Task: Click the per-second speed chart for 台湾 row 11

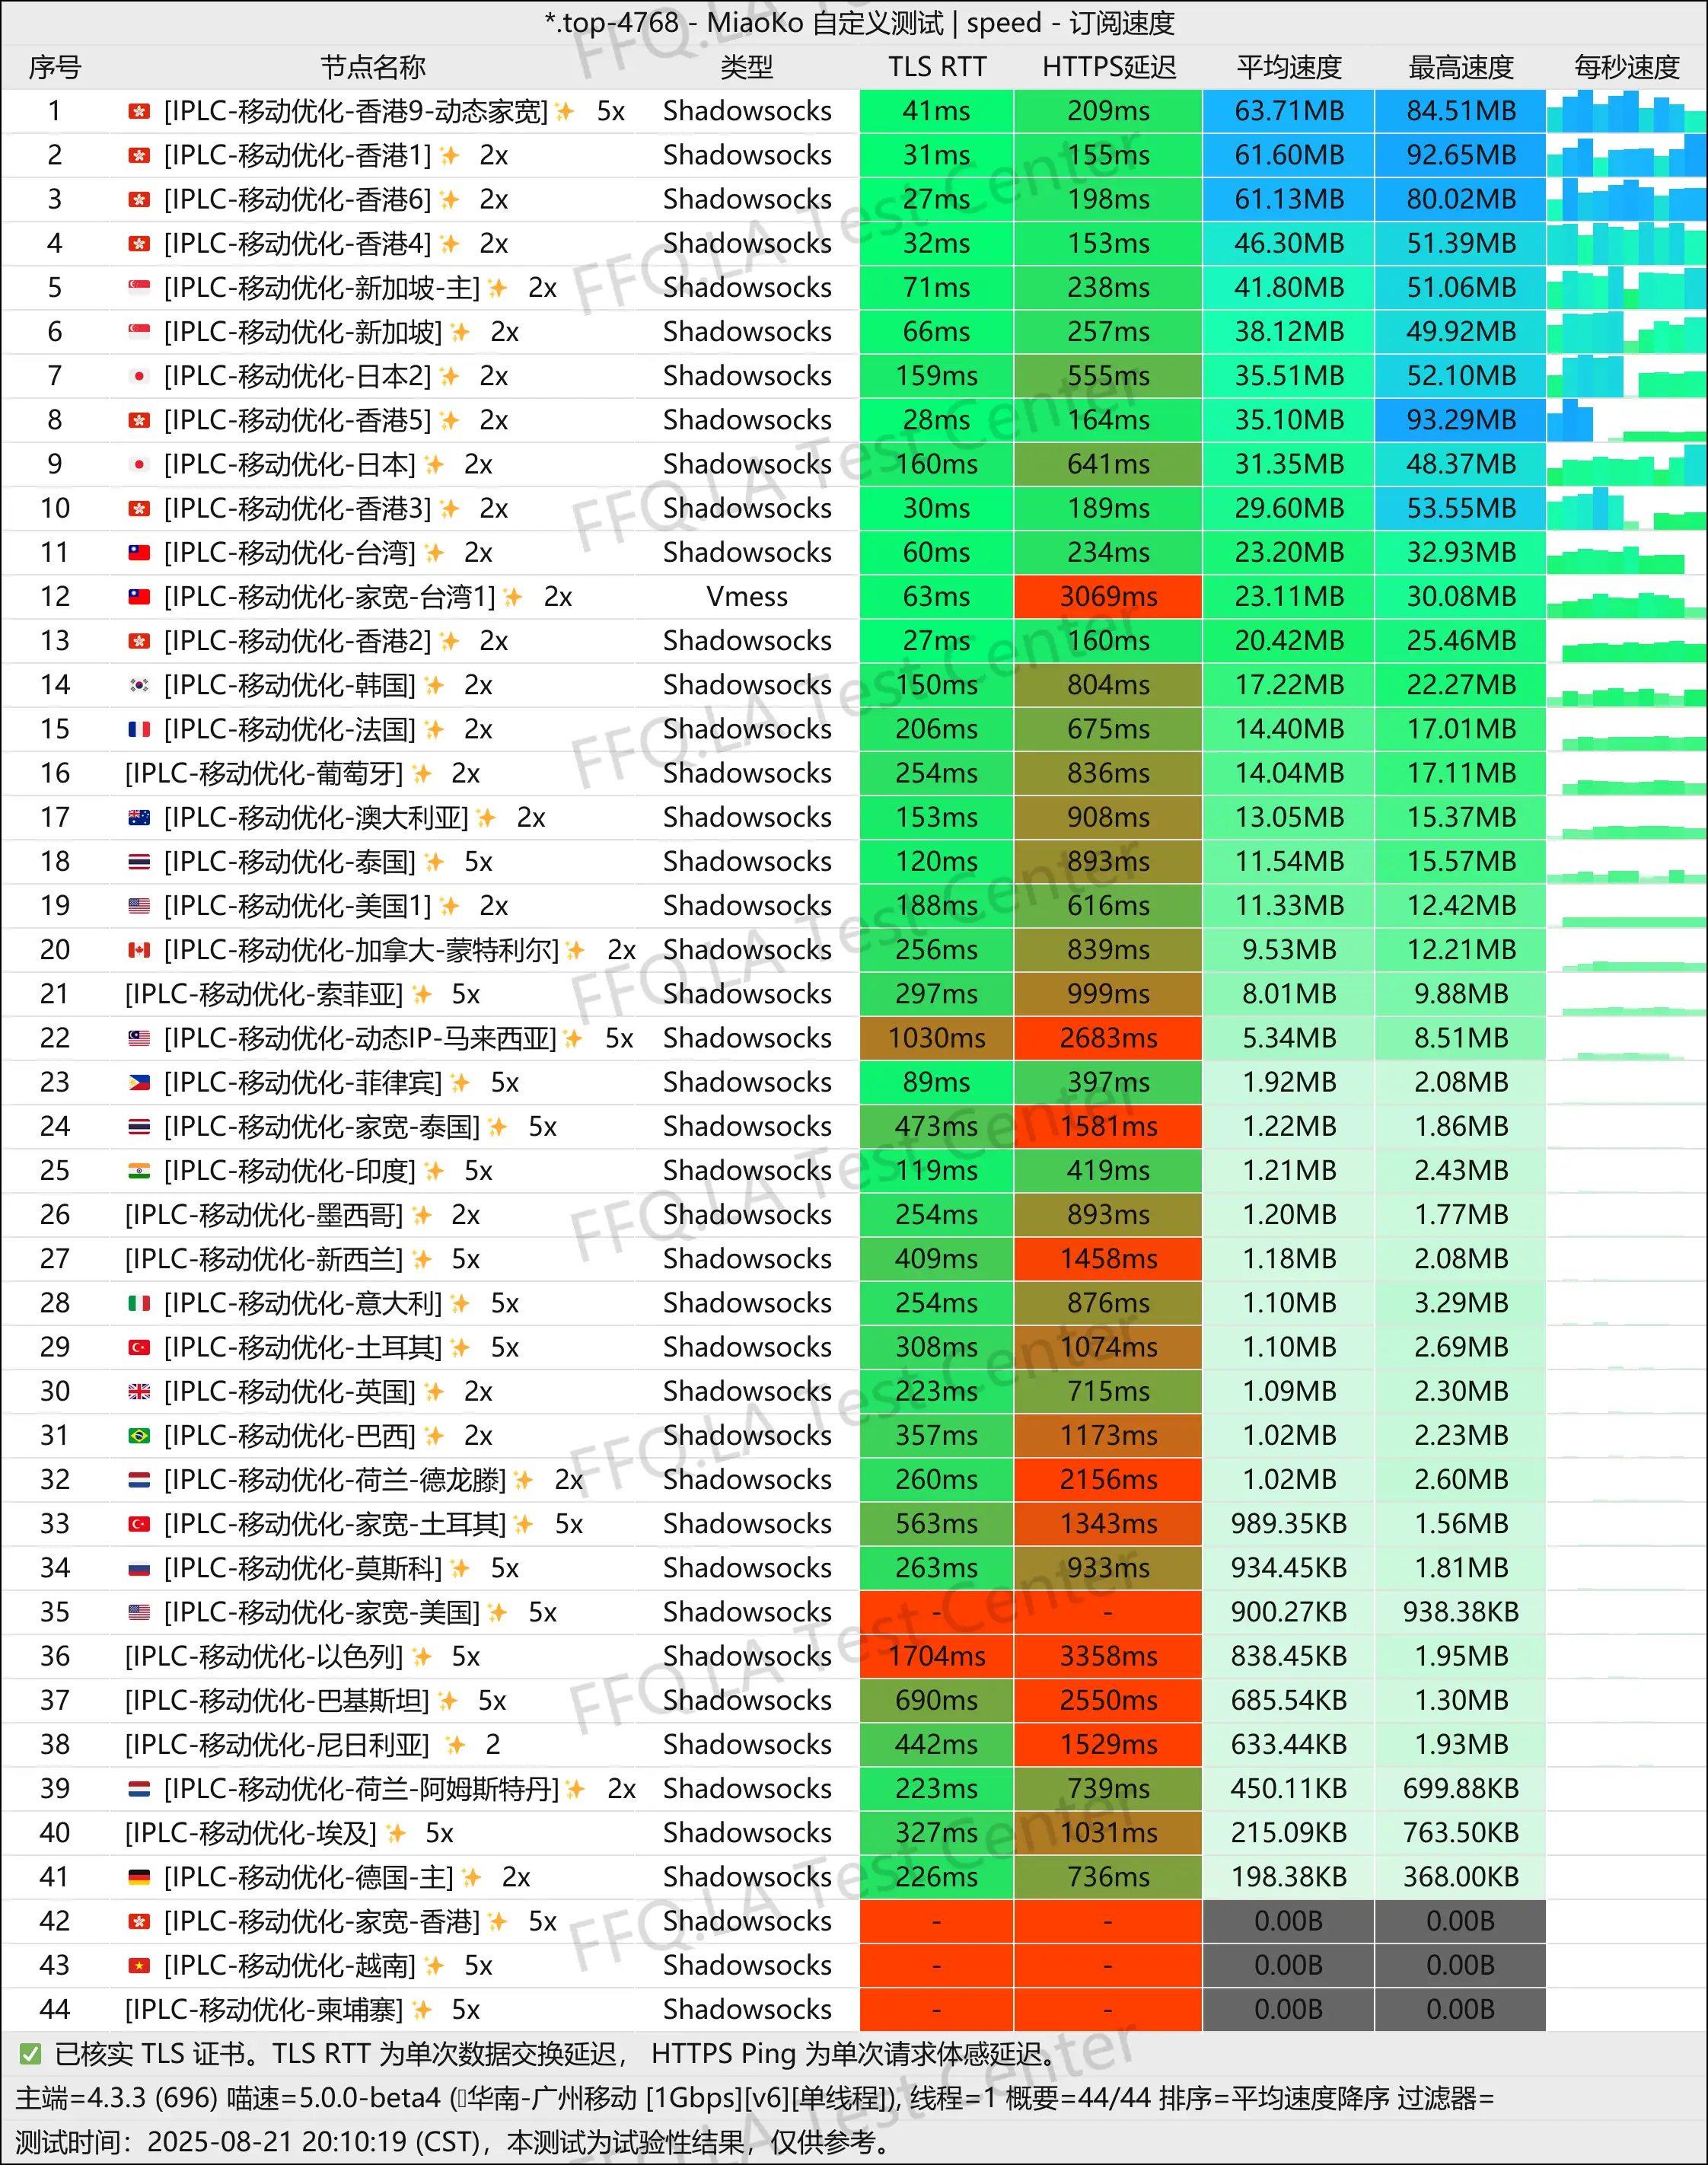Action: [x=1627, y=553]
